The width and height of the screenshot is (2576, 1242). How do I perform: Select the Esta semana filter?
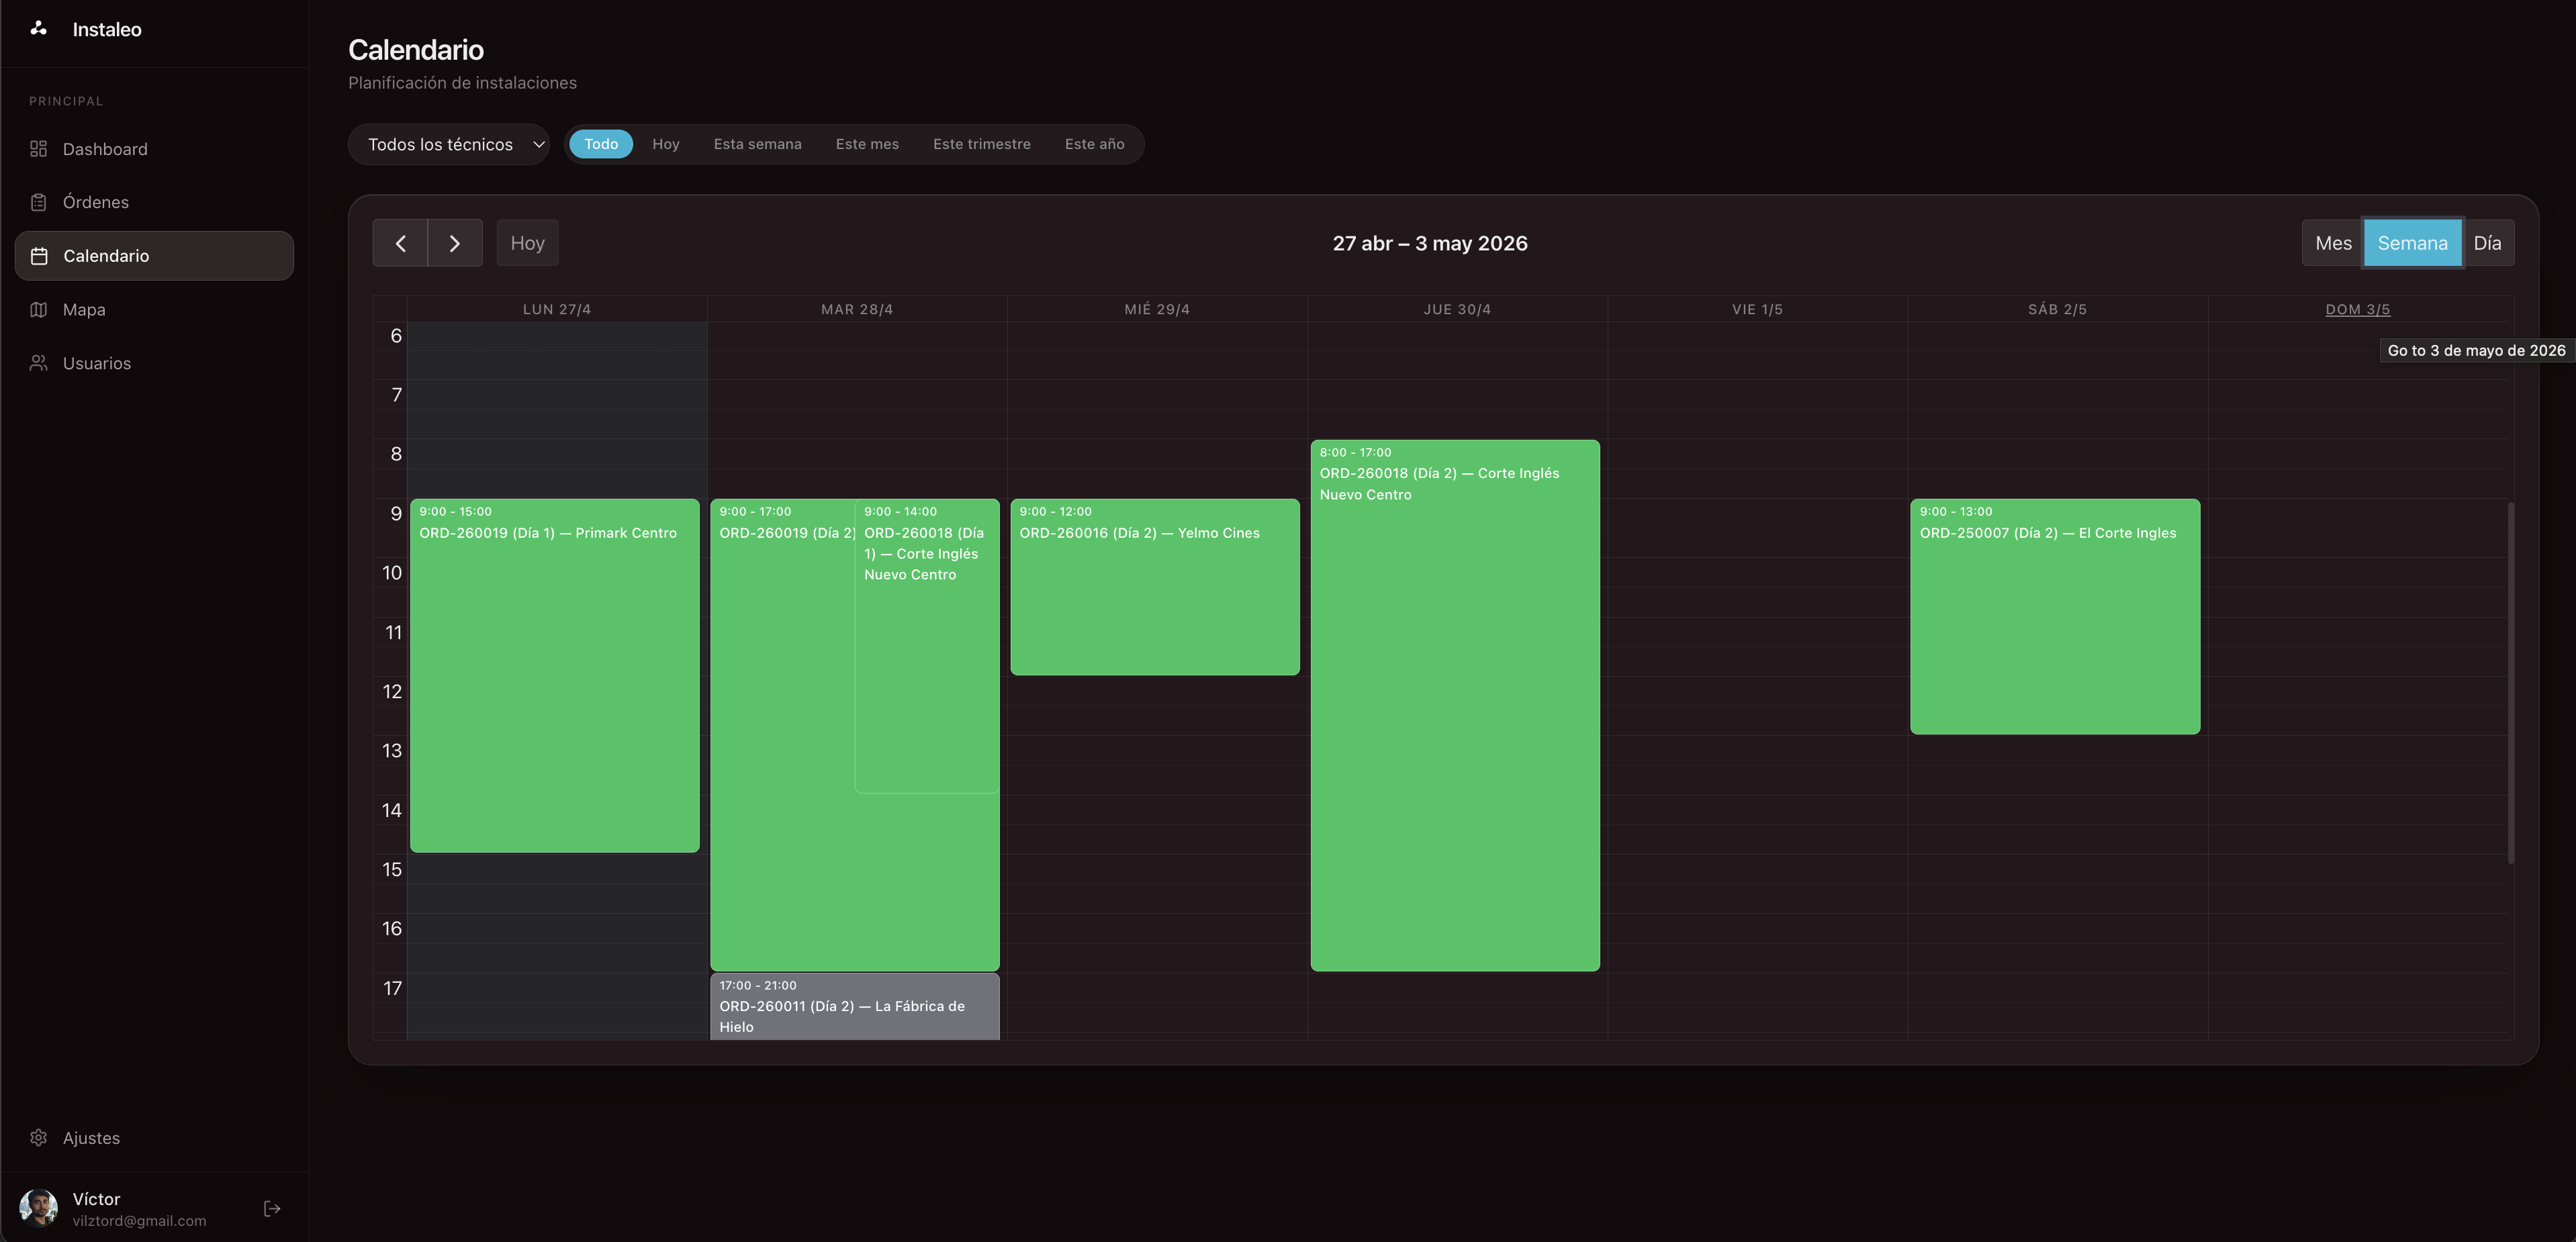[x=758, y=144]
